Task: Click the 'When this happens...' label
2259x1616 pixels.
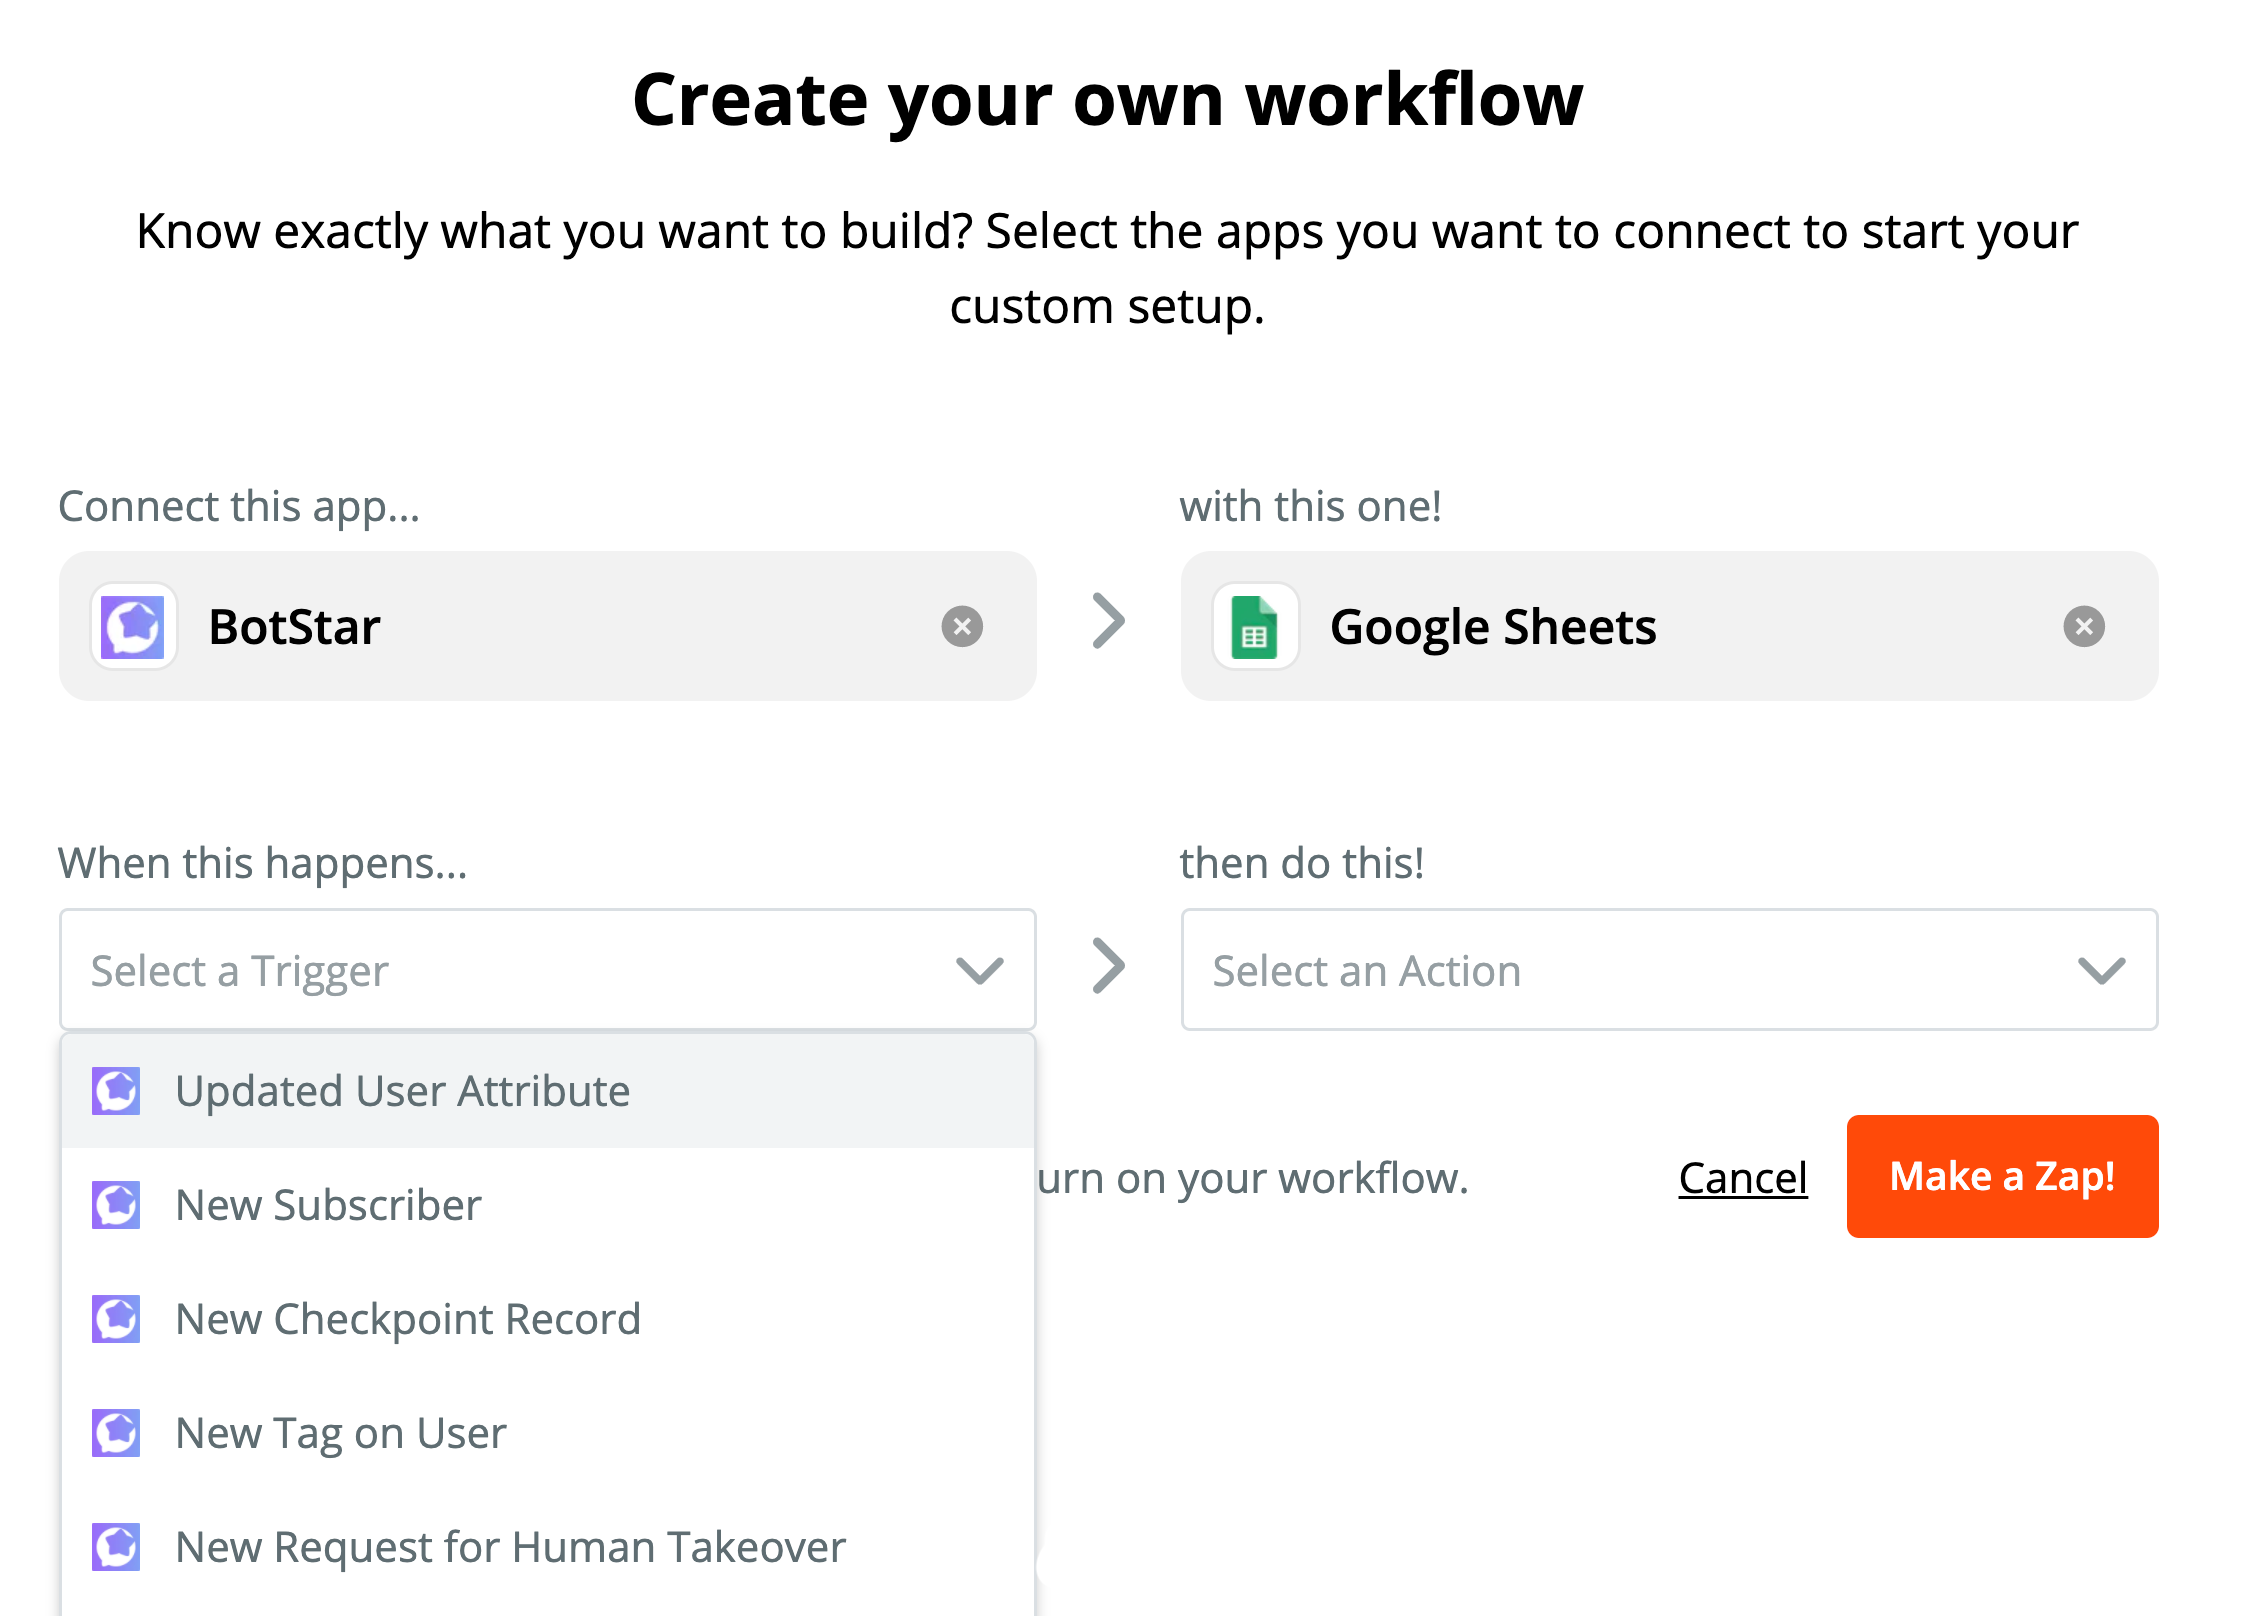Action: pyautogui.click(x=263, y=863)
